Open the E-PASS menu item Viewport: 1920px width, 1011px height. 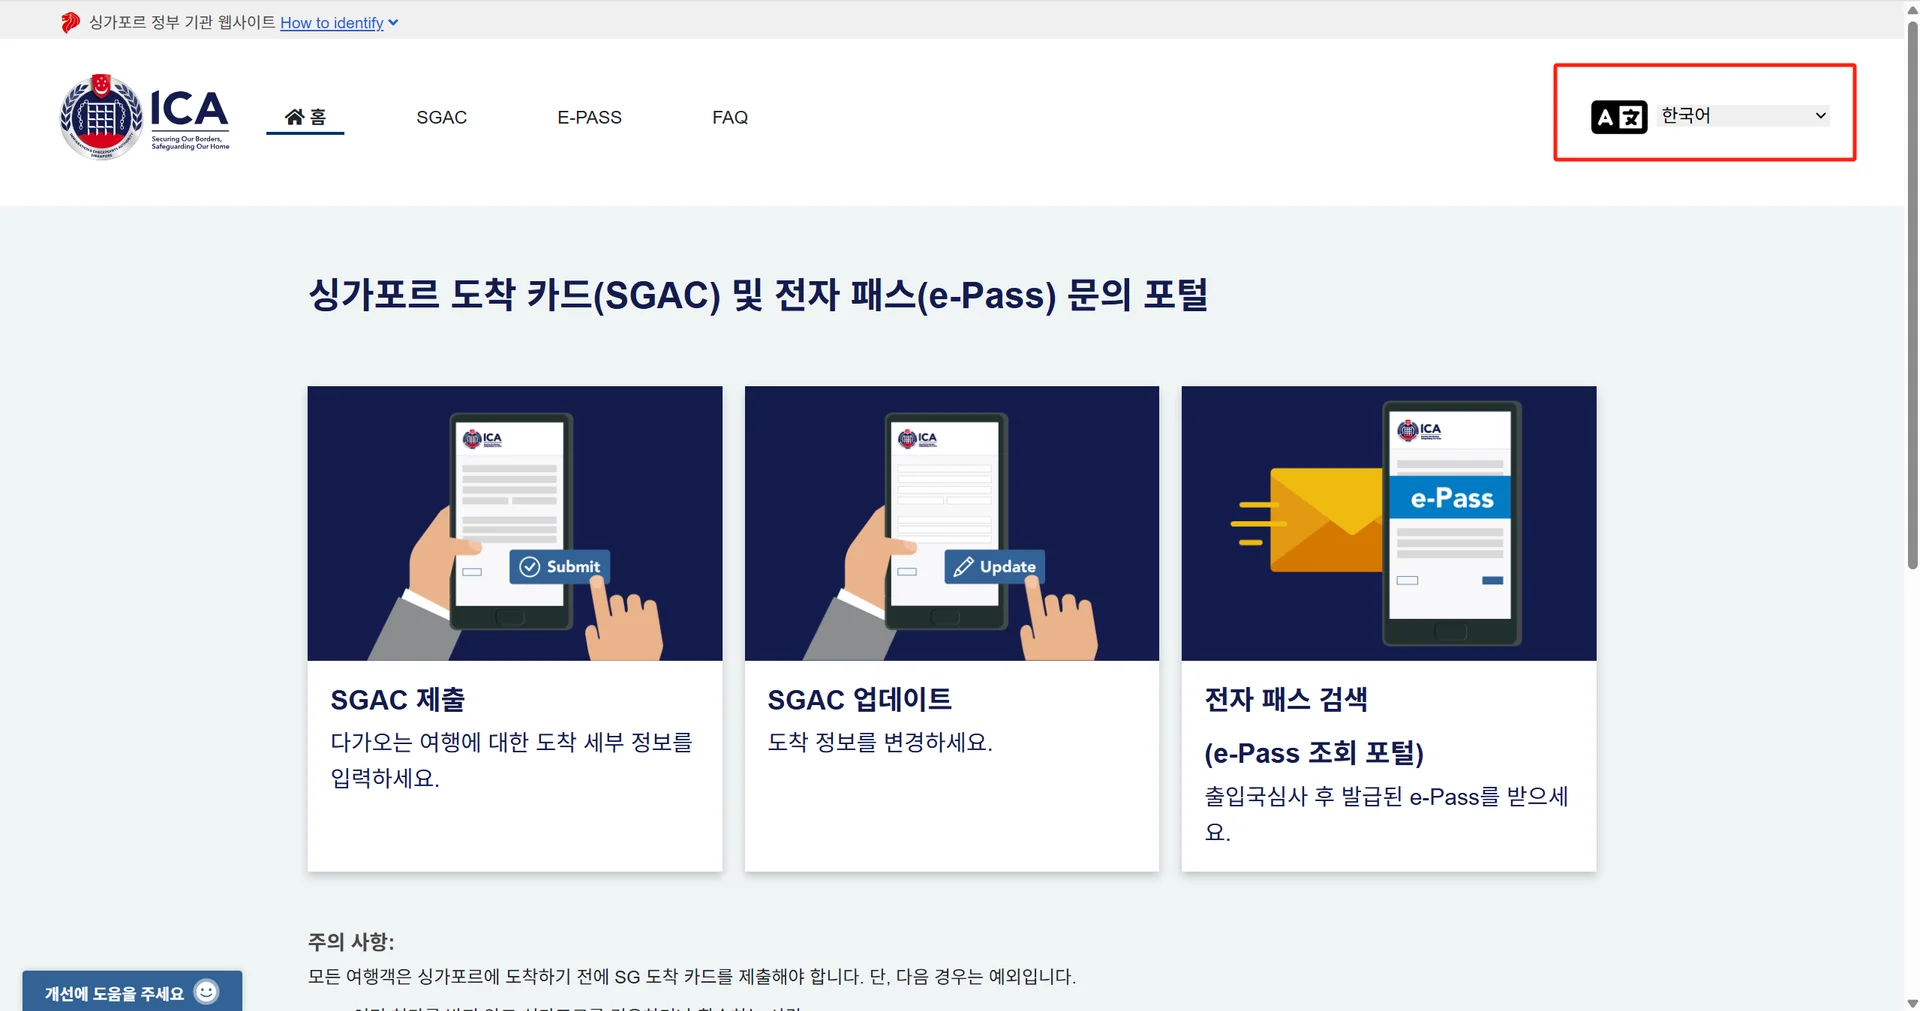click(x=590, y=117)
